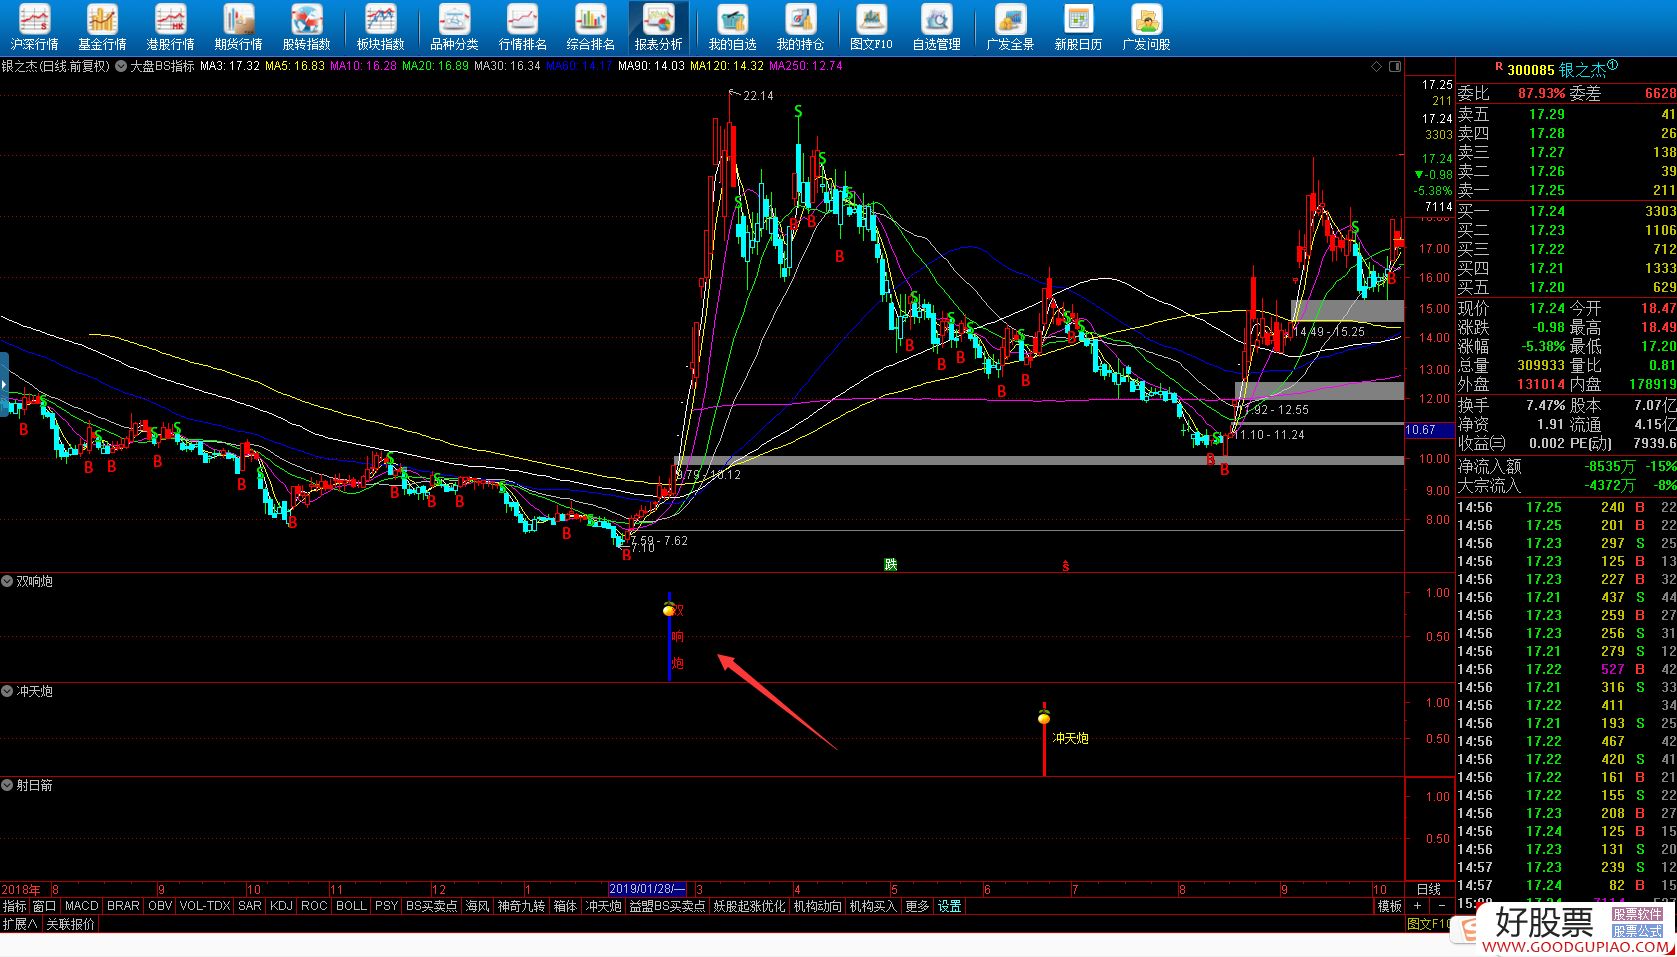The height and width of the screenshot is (957, 1677).
Task: Open the 模板 template menu
Action: click(1389, 906)
